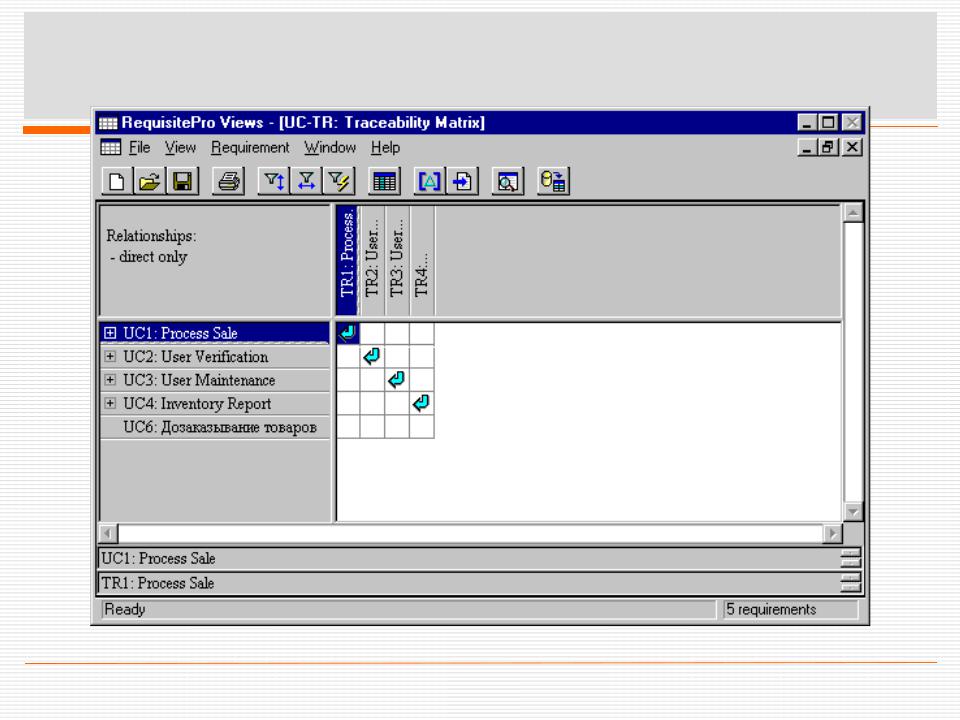Select the trace arrow in UC2/TR2 cell

click(x=372, y=356)
